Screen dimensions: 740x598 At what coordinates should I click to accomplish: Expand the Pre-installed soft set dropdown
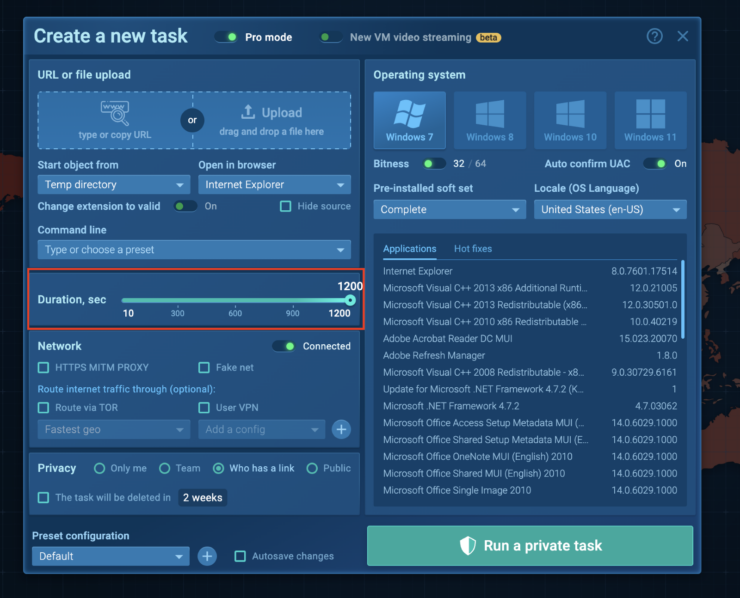pos(450,210)
